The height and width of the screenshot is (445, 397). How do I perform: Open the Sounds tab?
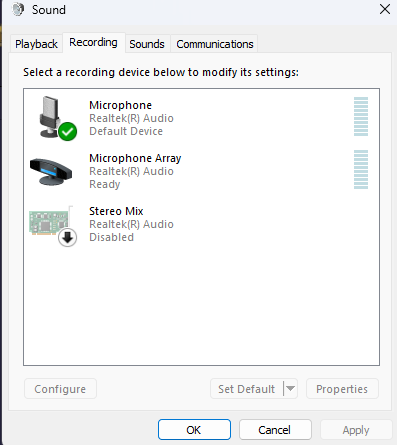[x=147, y=44]
